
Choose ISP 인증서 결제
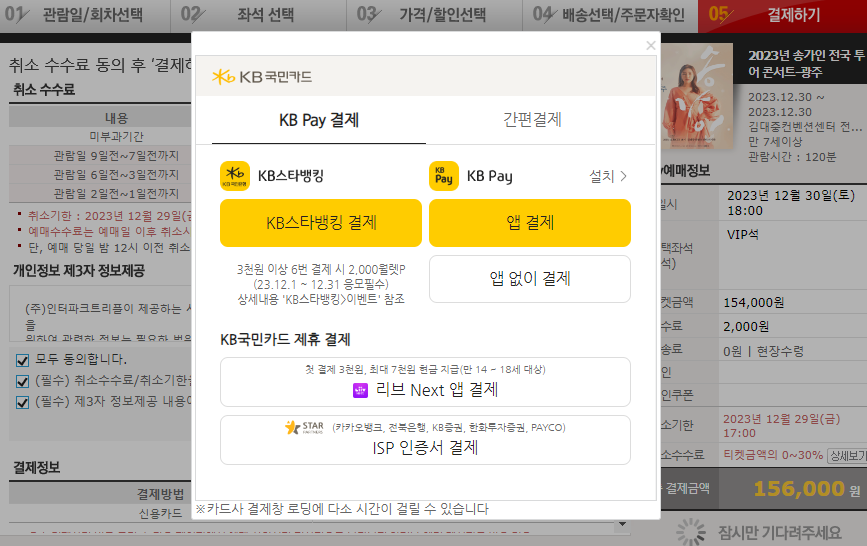[425, 440]
